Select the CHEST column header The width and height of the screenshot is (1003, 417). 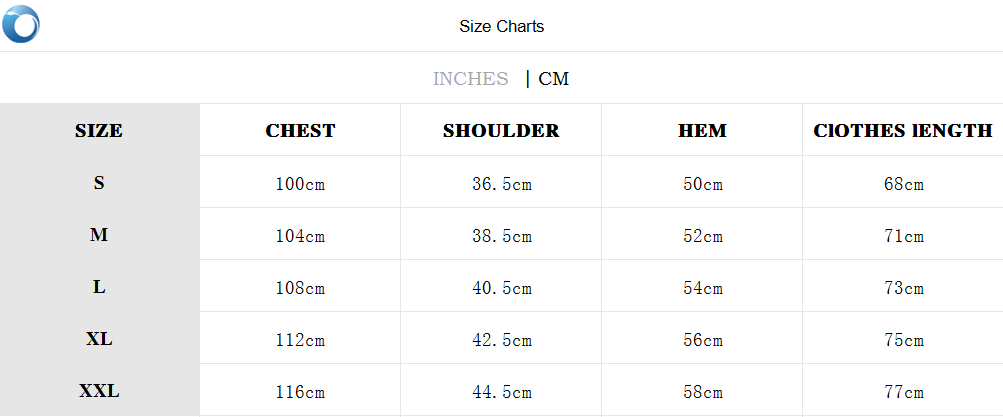tap(300, 131)
